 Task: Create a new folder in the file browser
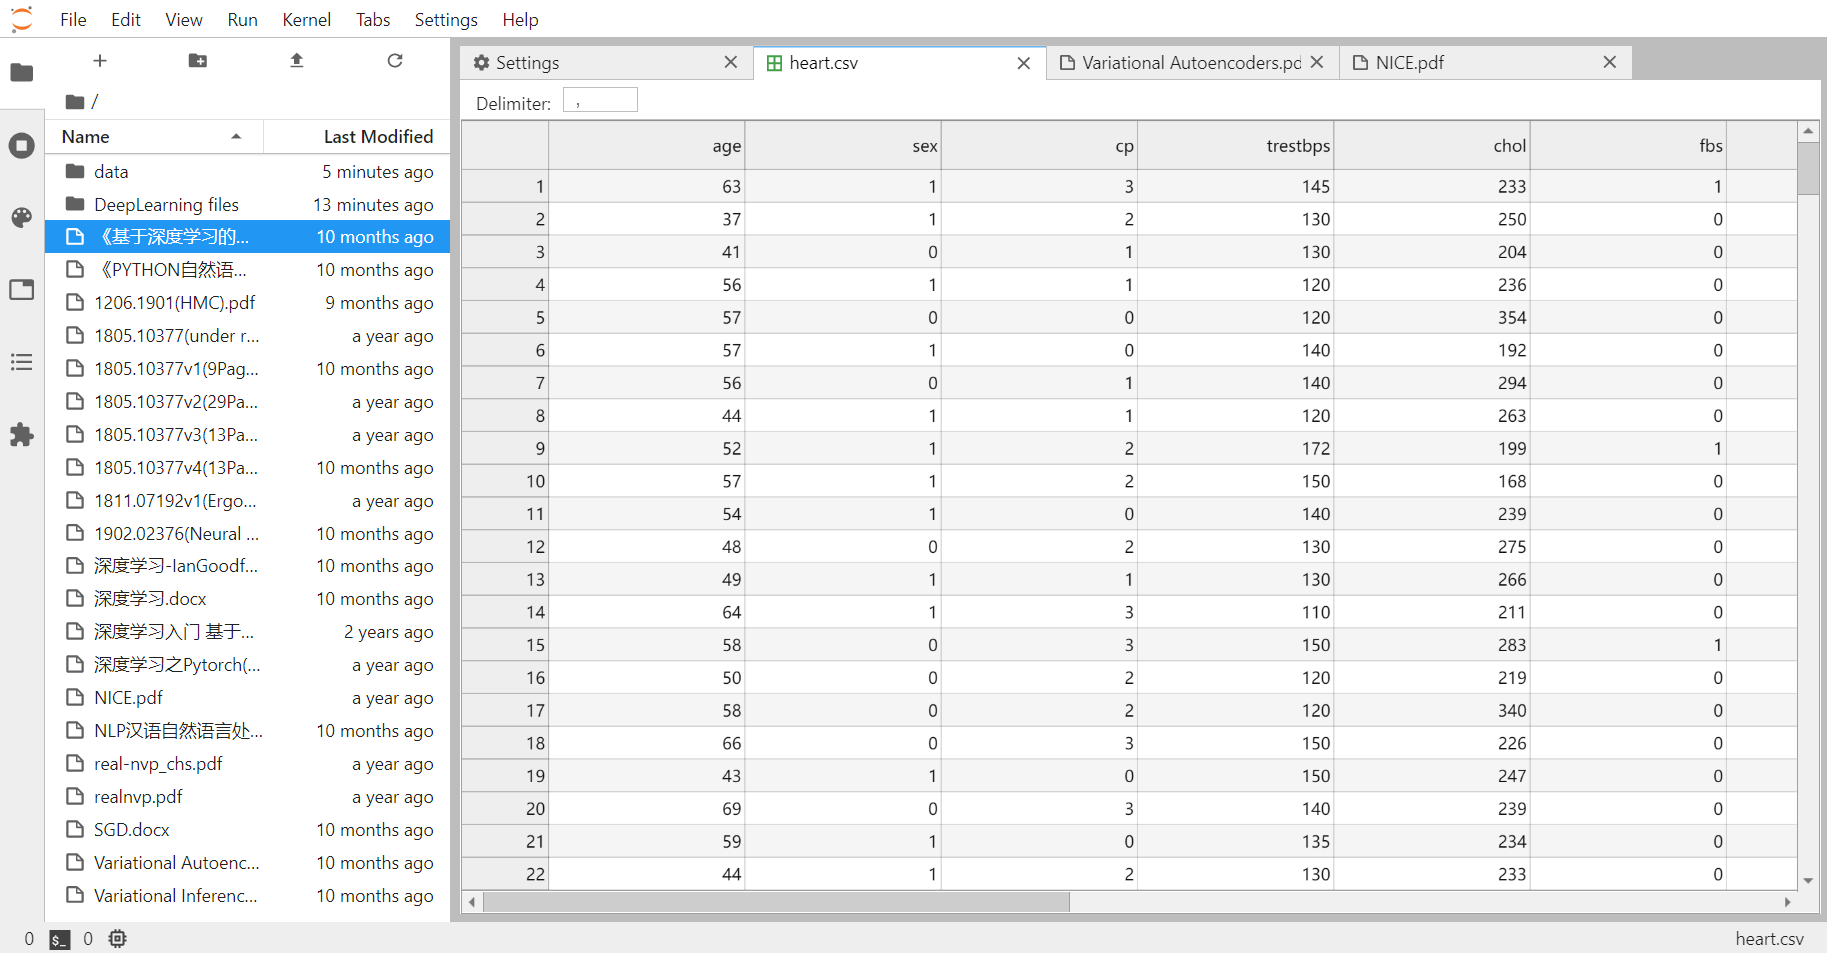click(197, 60)
